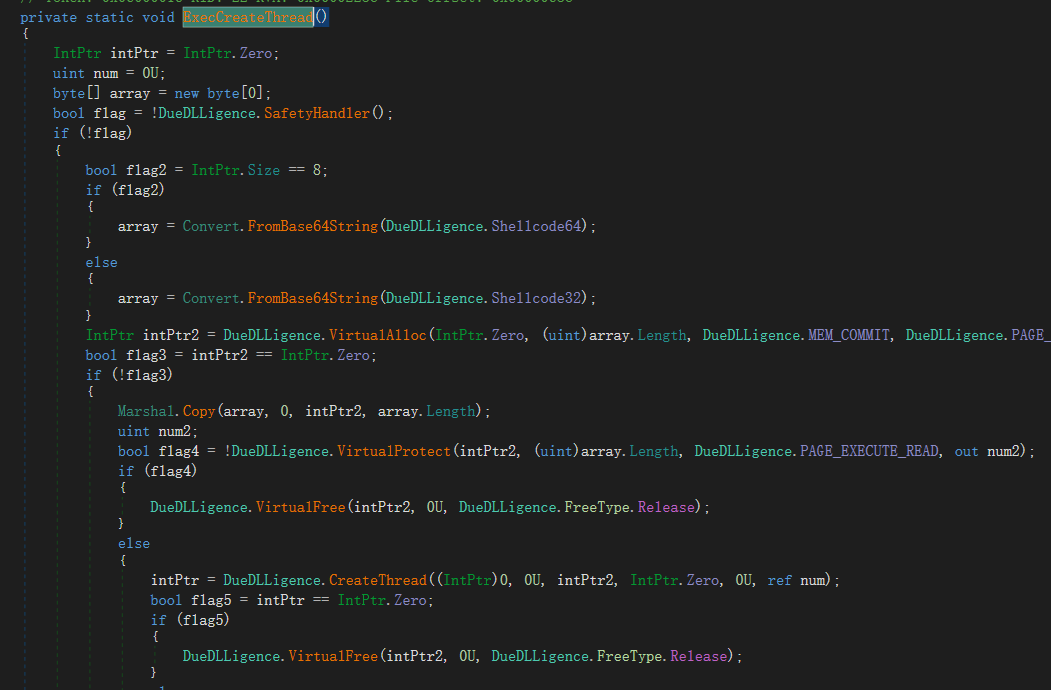
Task: Click the '0U' literal in 'uint num = 0U'
Action: coord(150,73)
